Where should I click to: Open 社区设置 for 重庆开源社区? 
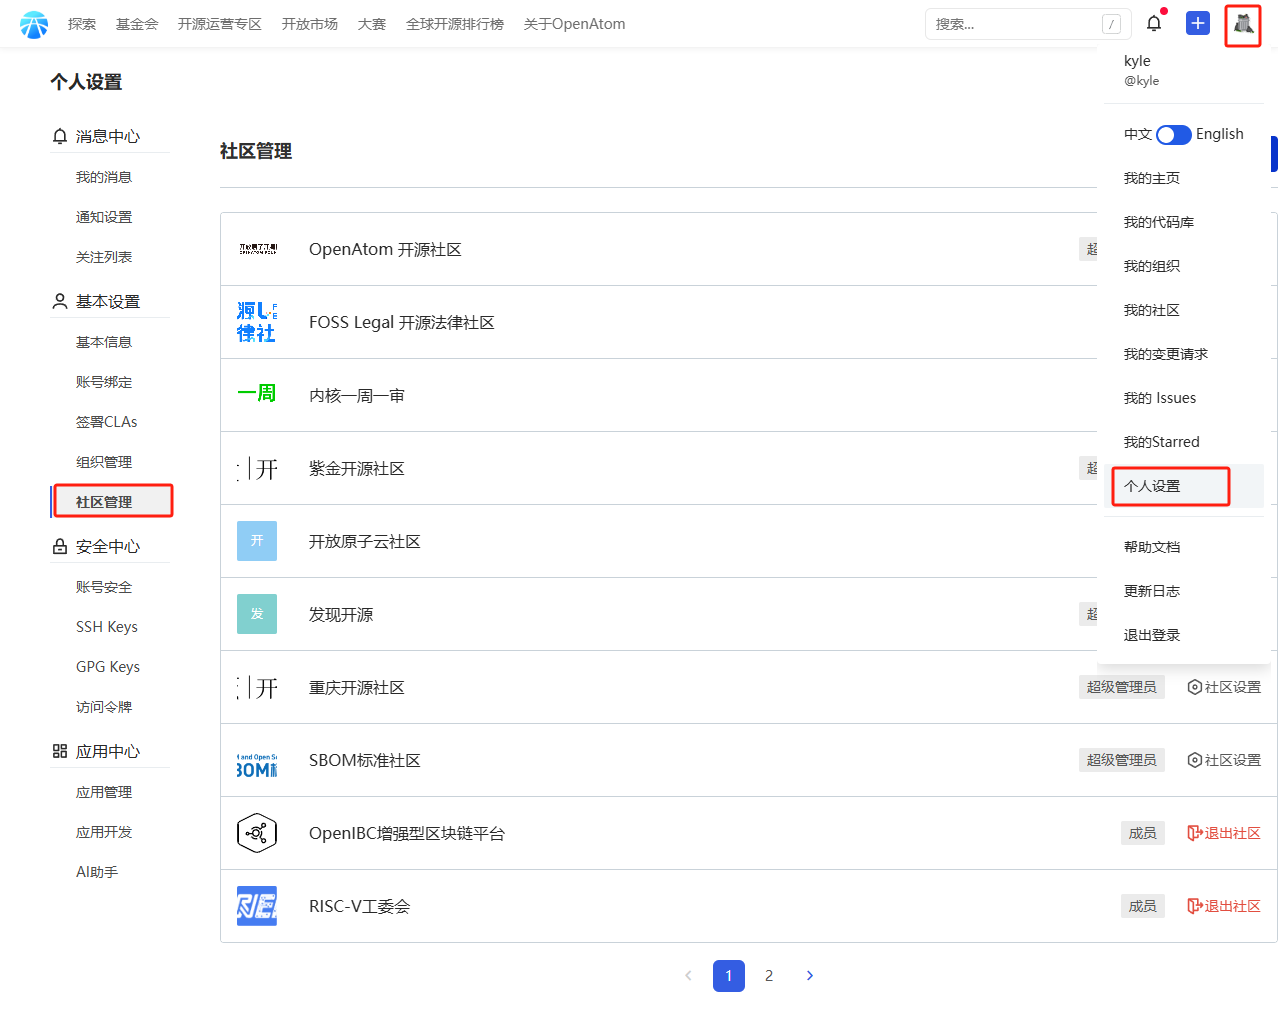click(1224, 687)
